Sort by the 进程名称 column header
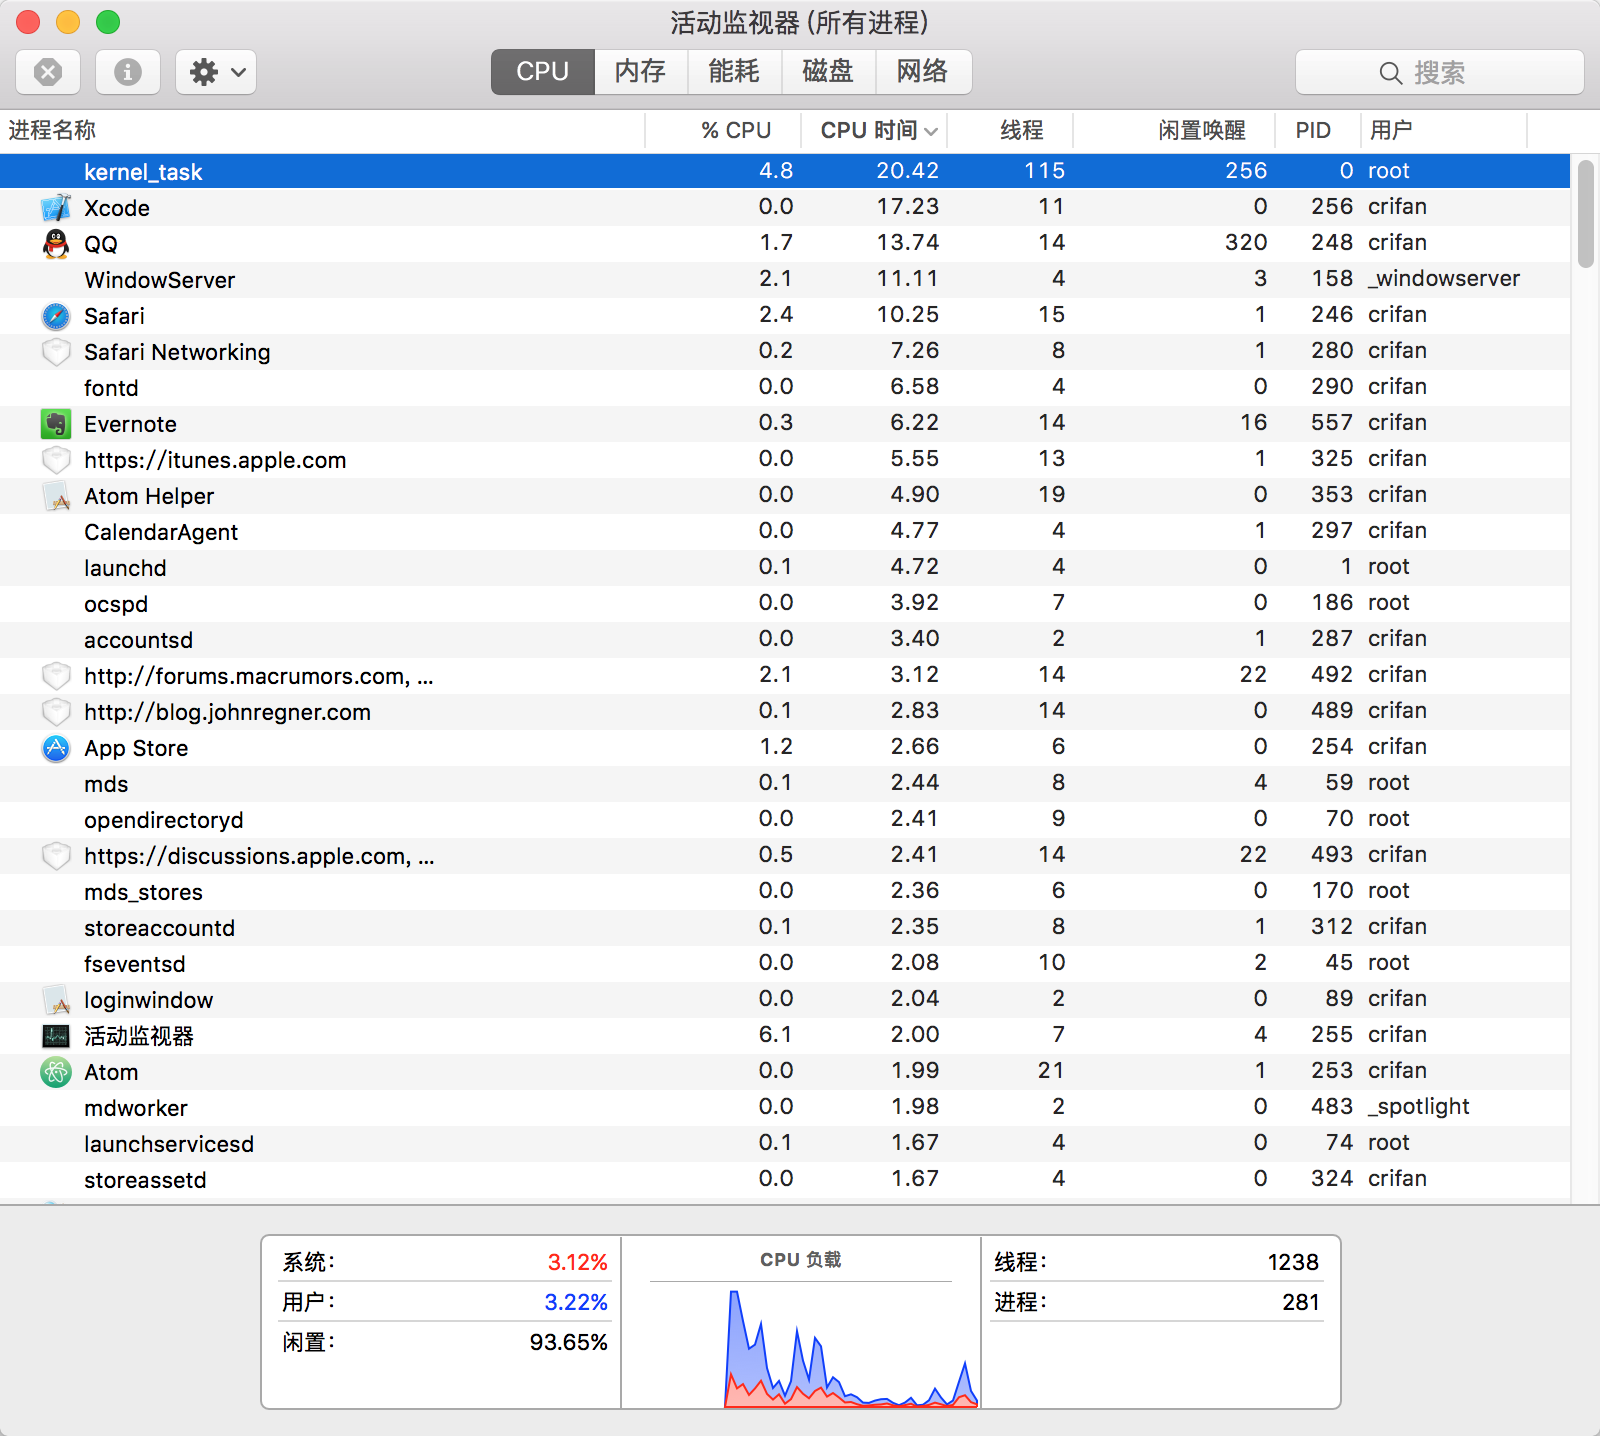The width and height of the screenshot is (1600, 1436). coord(322,131)
